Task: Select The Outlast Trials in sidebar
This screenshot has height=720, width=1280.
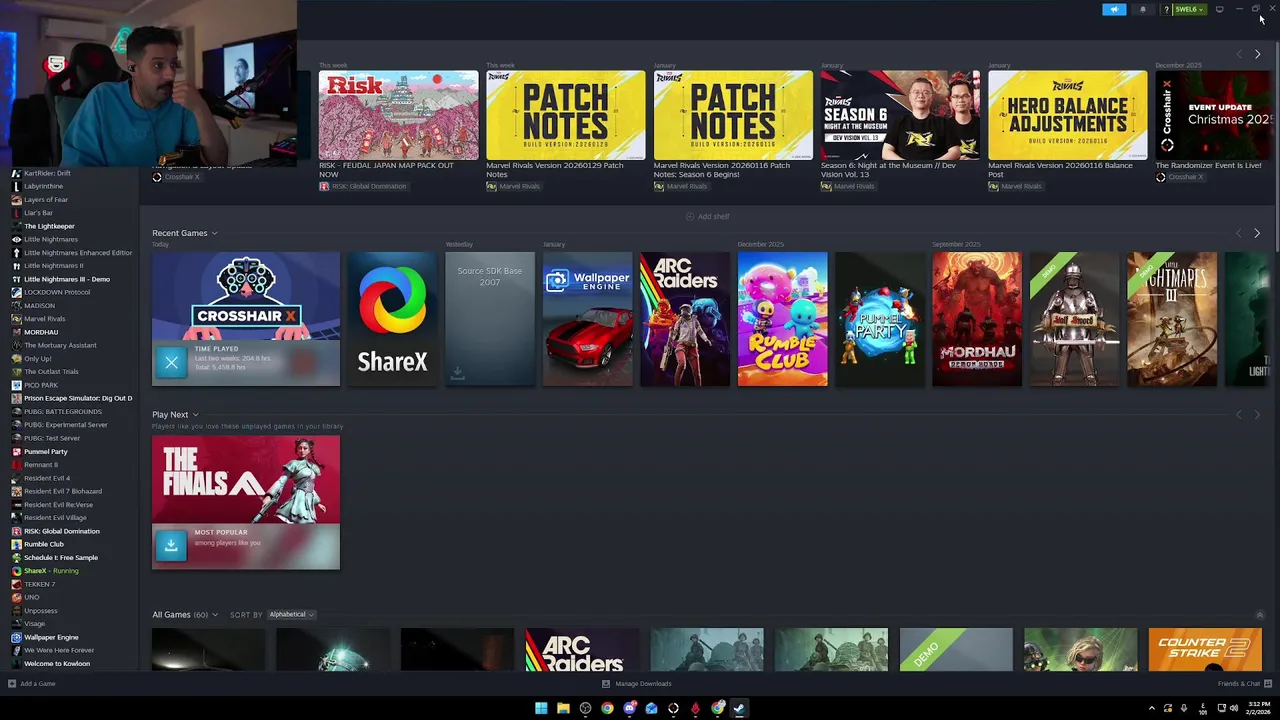Action: [51, 372]
